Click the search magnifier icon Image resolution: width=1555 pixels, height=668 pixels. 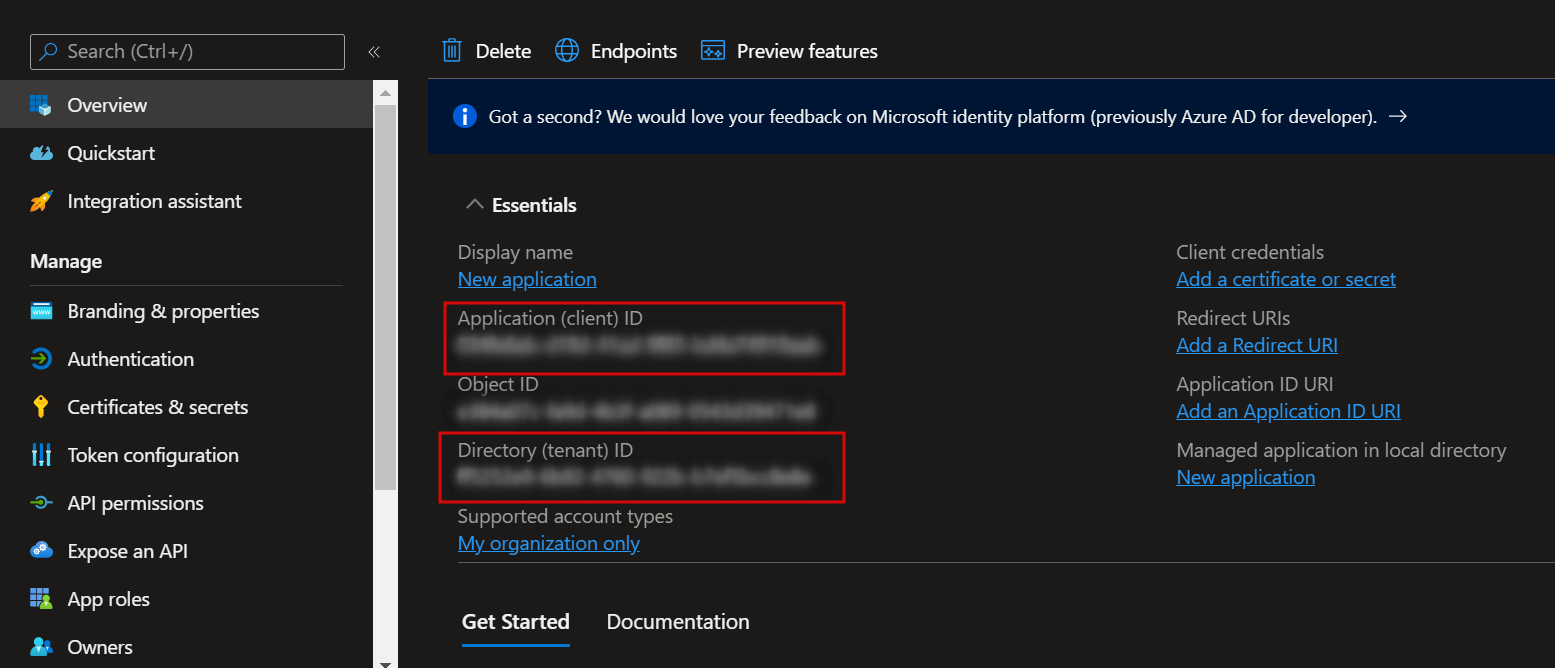coord(48,52)
